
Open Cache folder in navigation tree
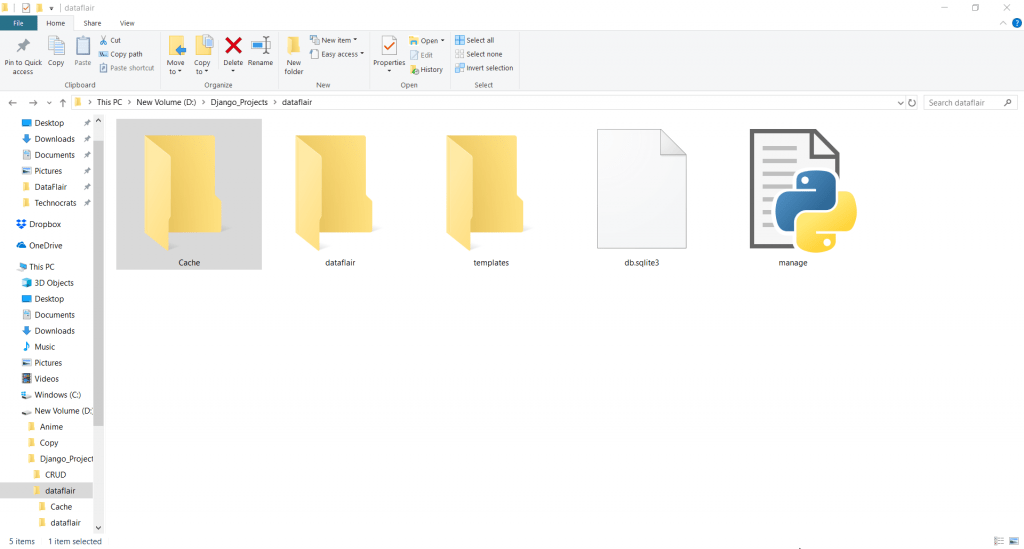click(56, 507)
